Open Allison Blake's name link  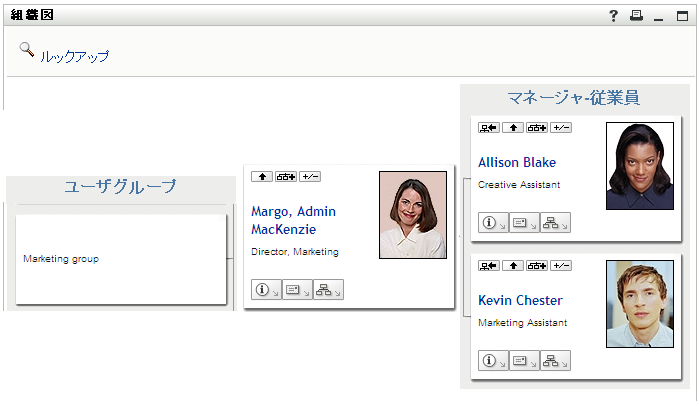(517, 162)
